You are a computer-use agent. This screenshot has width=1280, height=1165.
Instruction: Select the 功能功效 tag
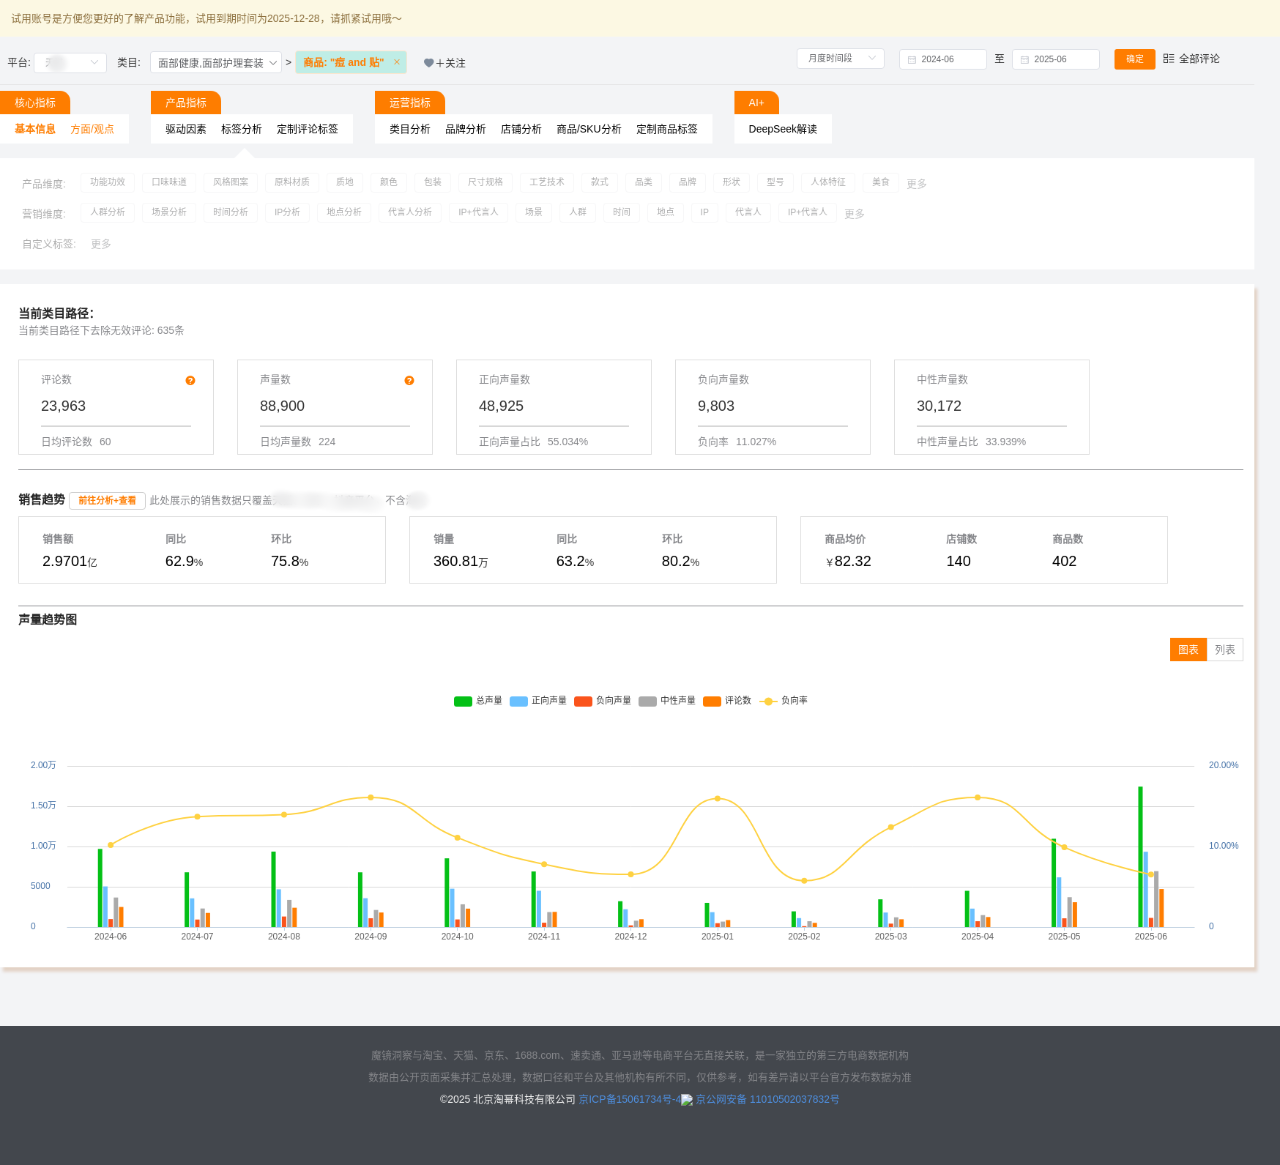point(108,182)
